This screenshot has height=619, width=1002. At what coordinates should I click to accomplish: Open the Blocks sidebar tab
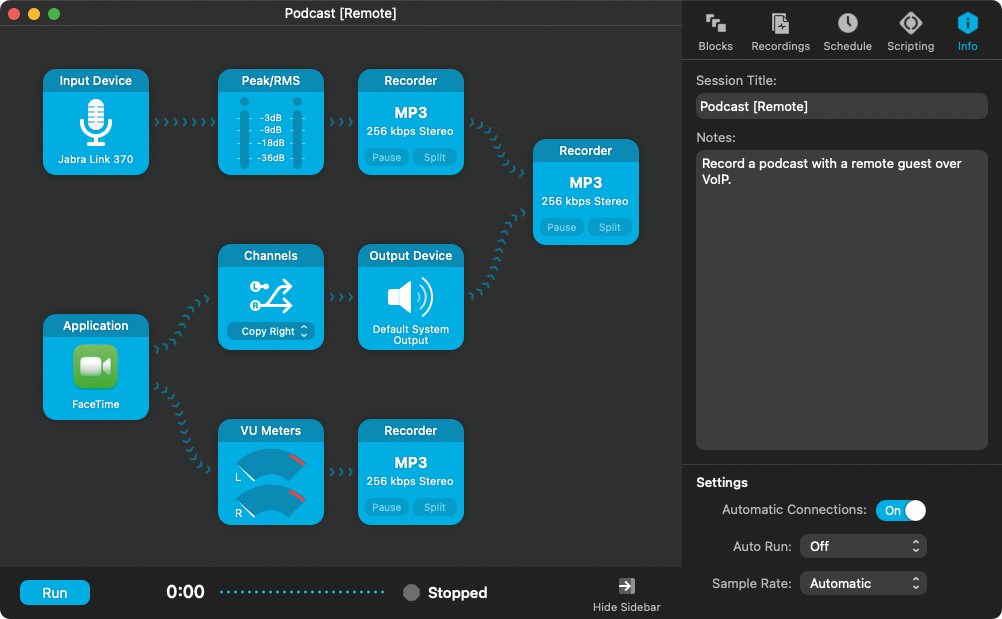(715, 32)
